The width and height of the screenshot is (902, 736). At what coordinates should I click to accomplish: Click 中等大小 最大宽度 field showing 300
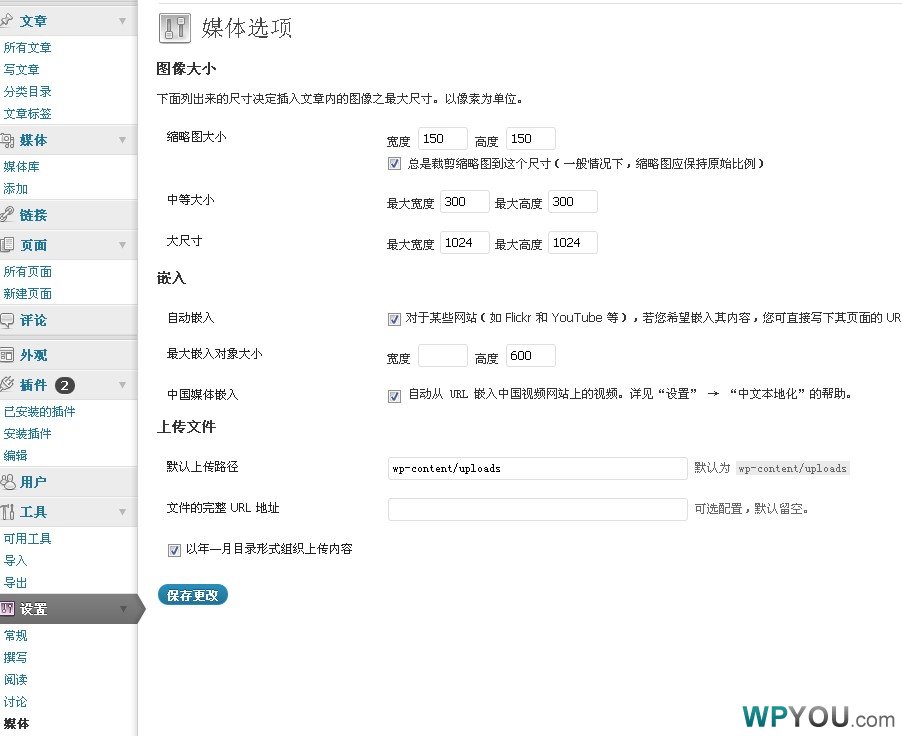click(x=465, y=201)
